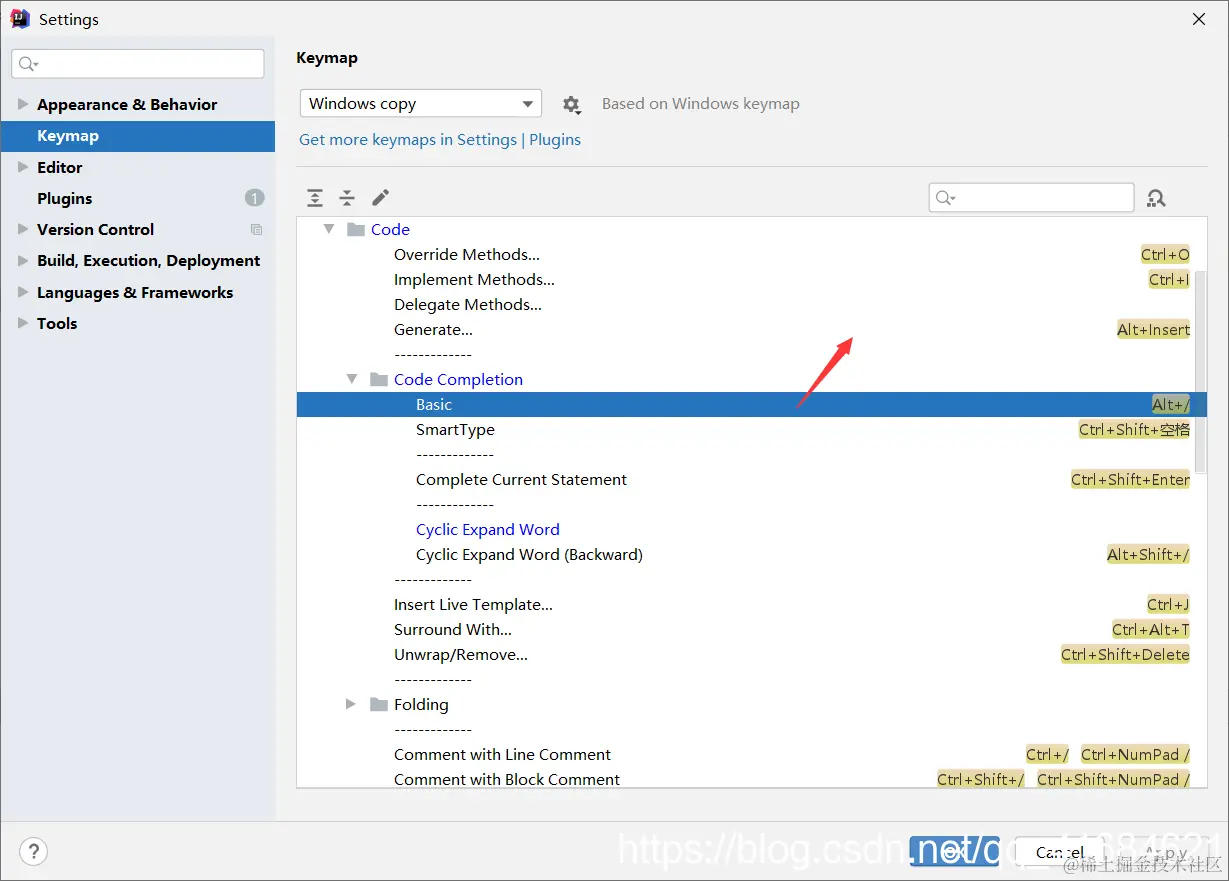Click the OK button
Image resolution: width=1229 pixels, height=881 pixels.
(x=952, y=852)
